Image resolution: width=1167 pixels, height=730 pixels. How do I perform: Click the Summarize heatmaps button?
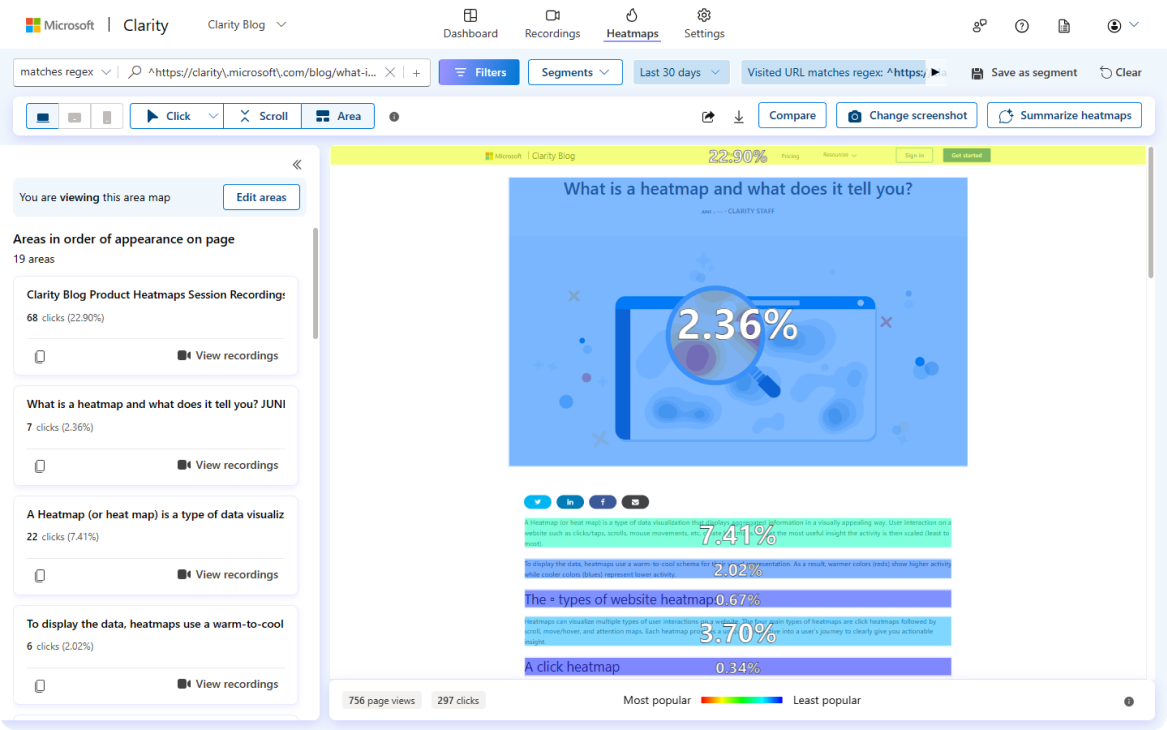point(1064,116)
